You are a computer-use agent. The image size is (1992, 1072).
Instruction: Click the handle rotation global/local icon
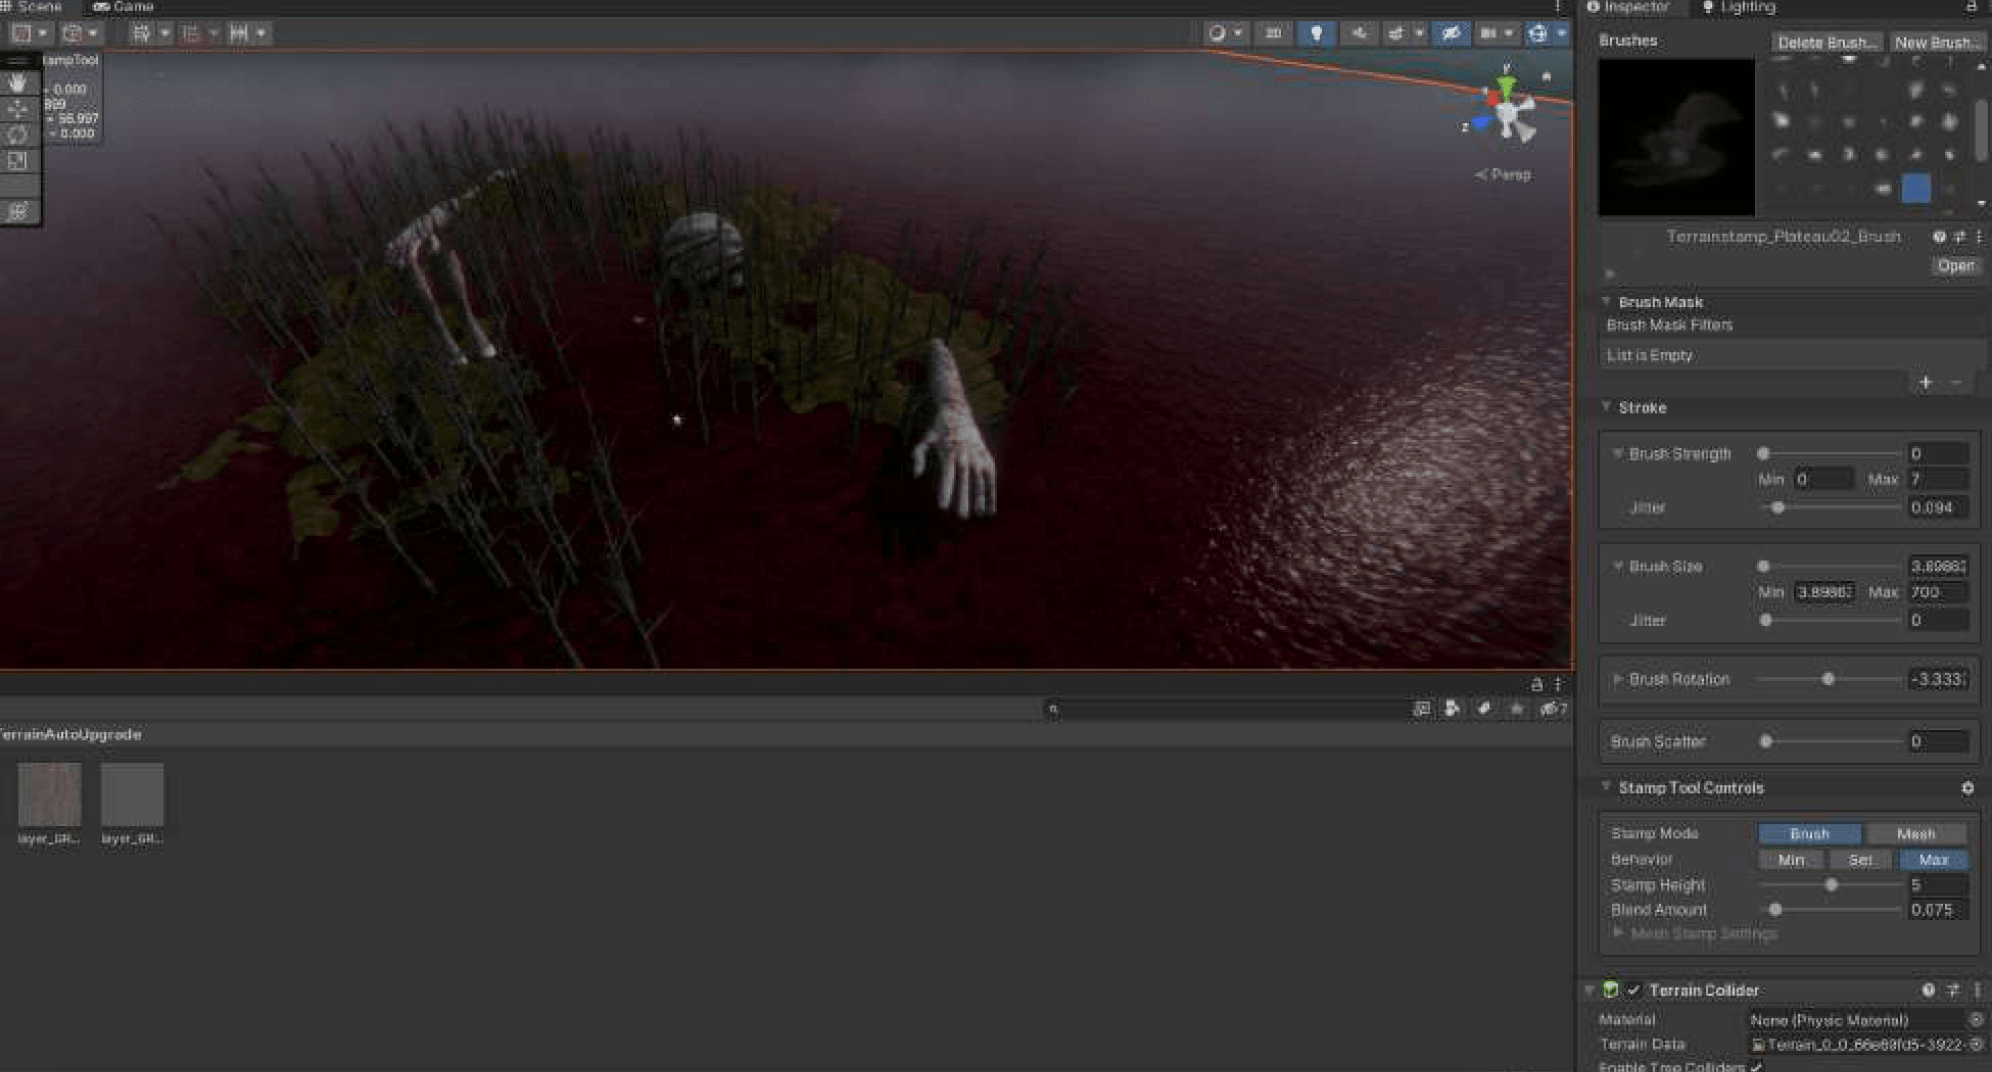click(71, 33)
